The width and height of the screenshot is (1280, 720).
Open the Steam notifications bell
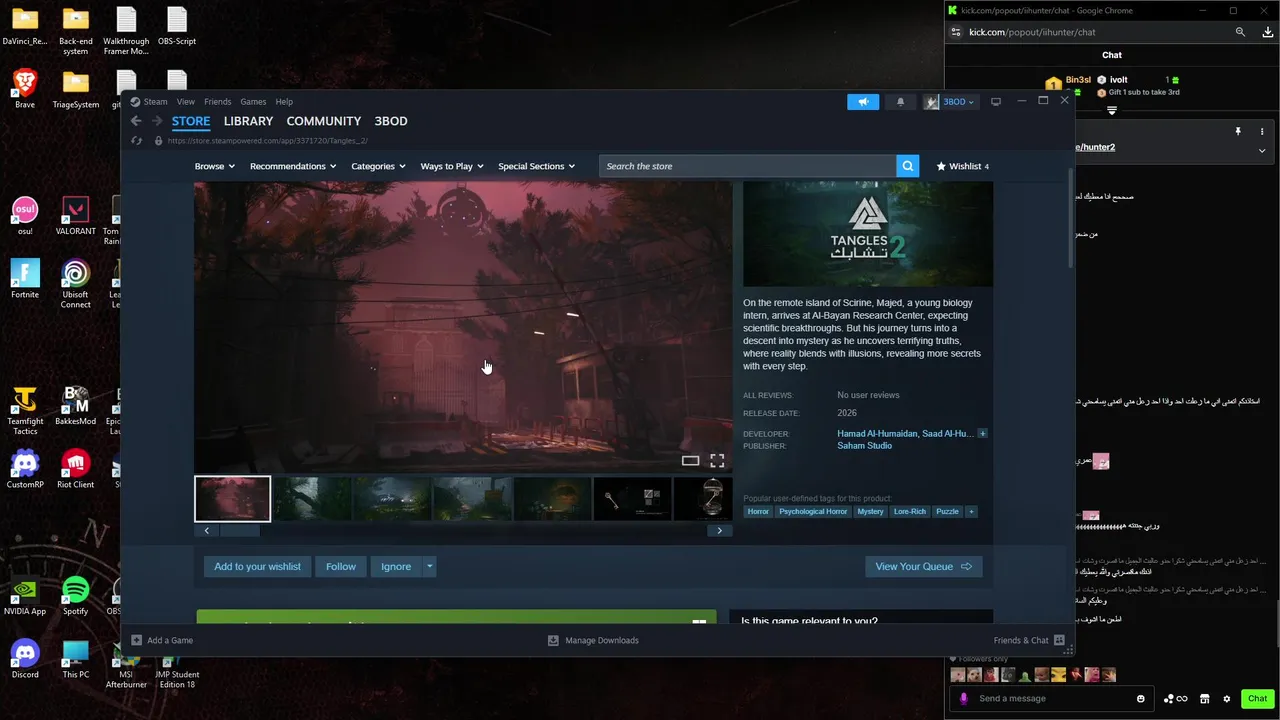[900, 101]
